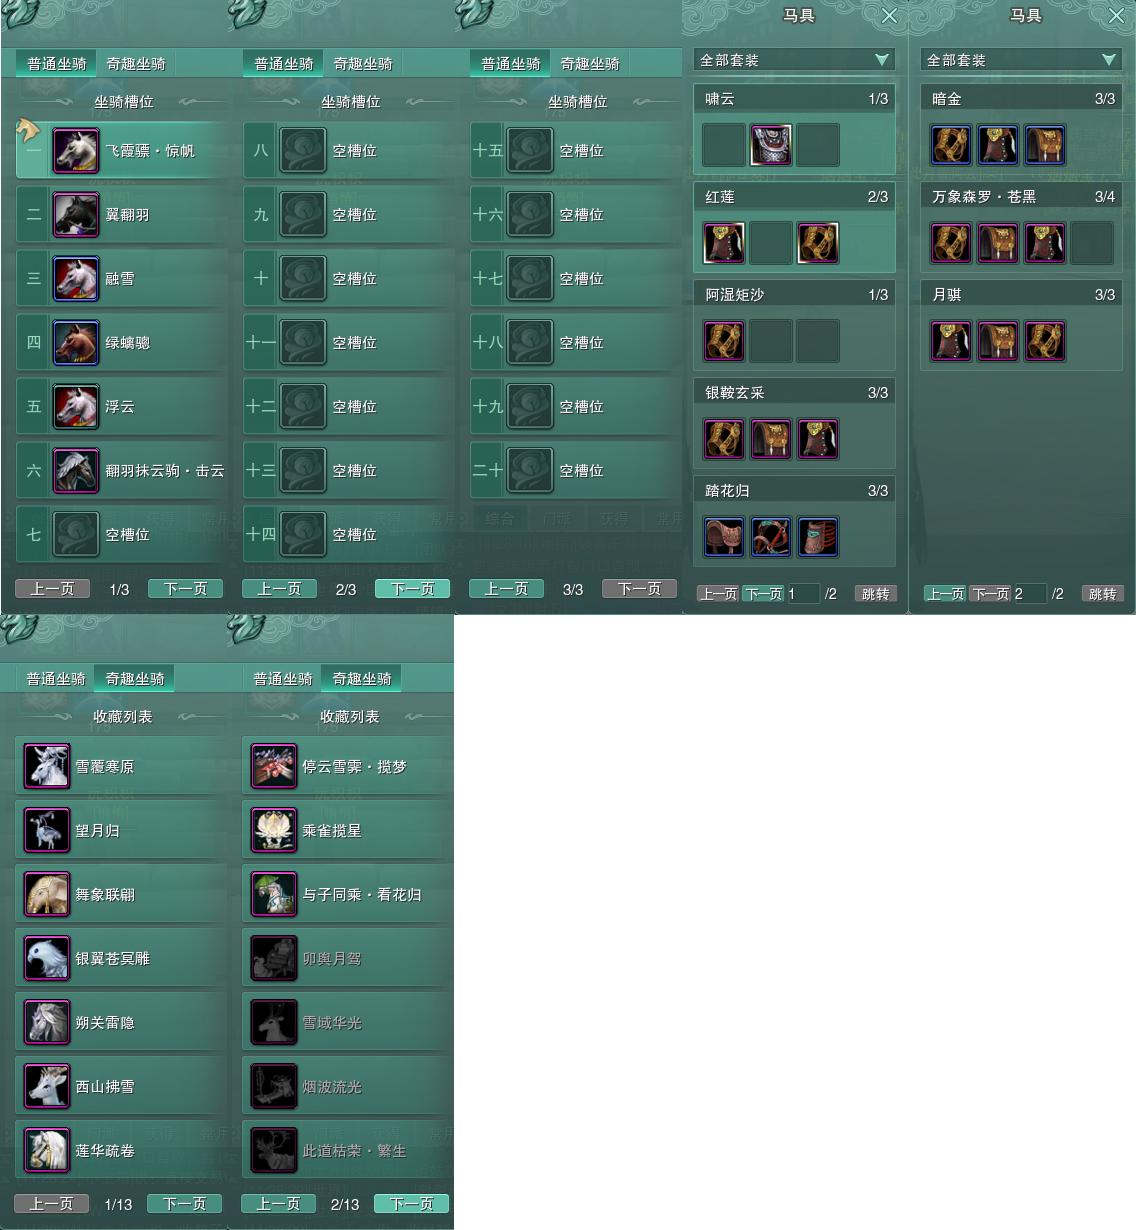Select the first 踏花归 saddle icon
Viewport: 1136px width, 1230px height.
[x=724, y=537]
